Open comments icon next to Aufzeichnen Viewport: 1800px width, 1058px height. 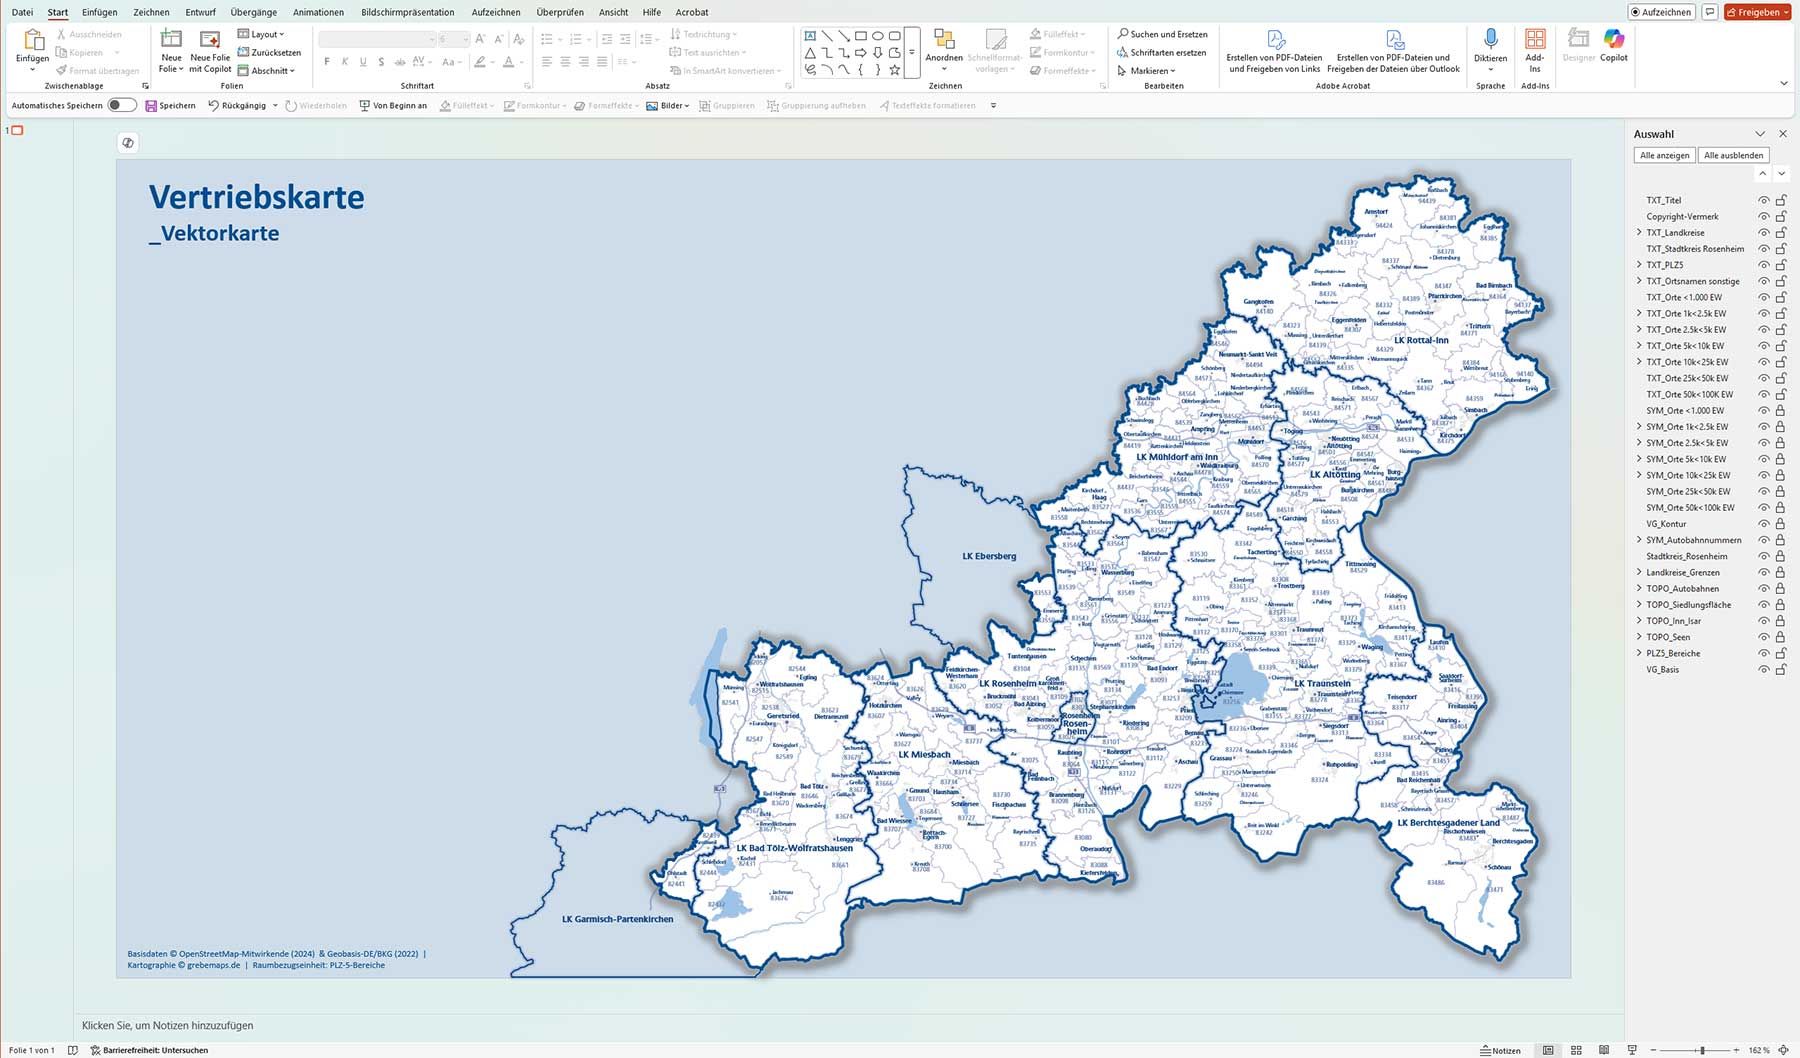click(x=1710, y=12)
